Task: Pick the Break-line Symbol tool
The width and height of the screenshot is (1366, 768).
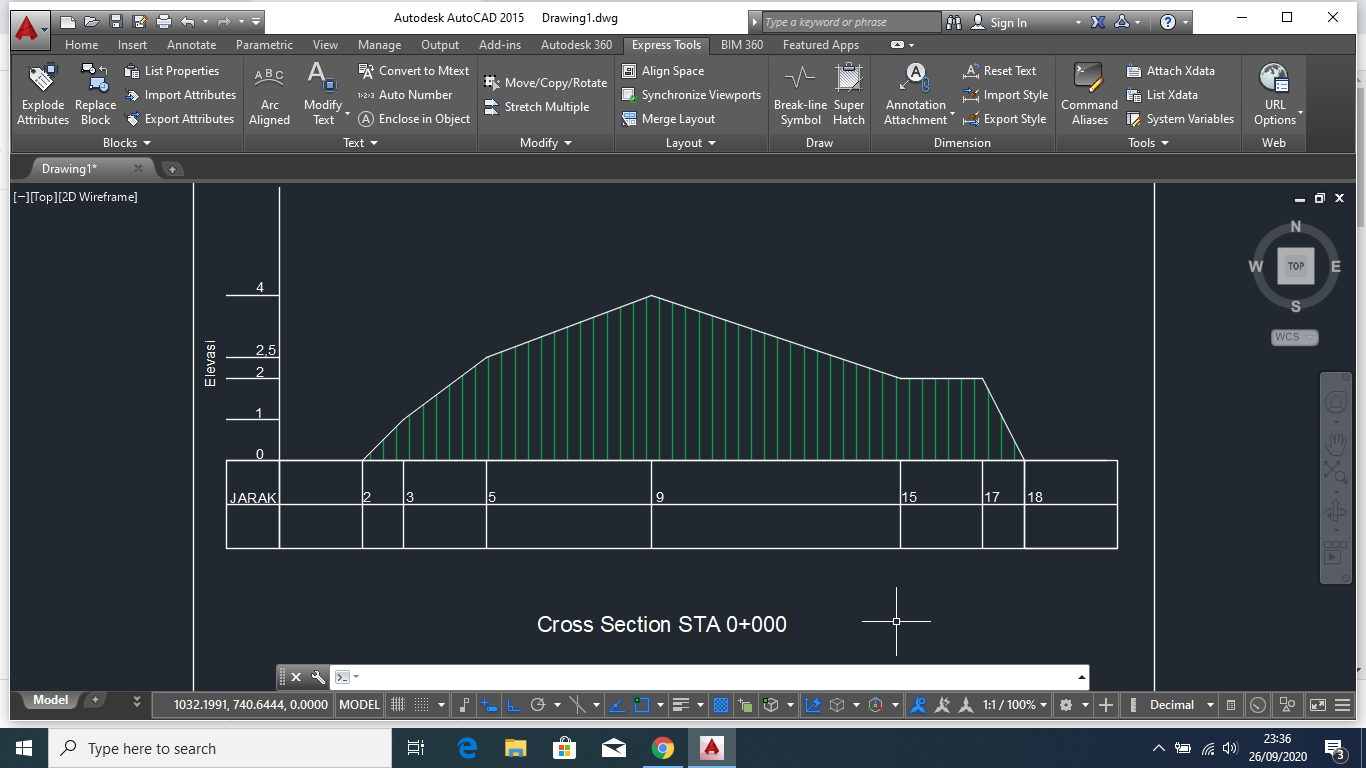Action: point(800,95)
